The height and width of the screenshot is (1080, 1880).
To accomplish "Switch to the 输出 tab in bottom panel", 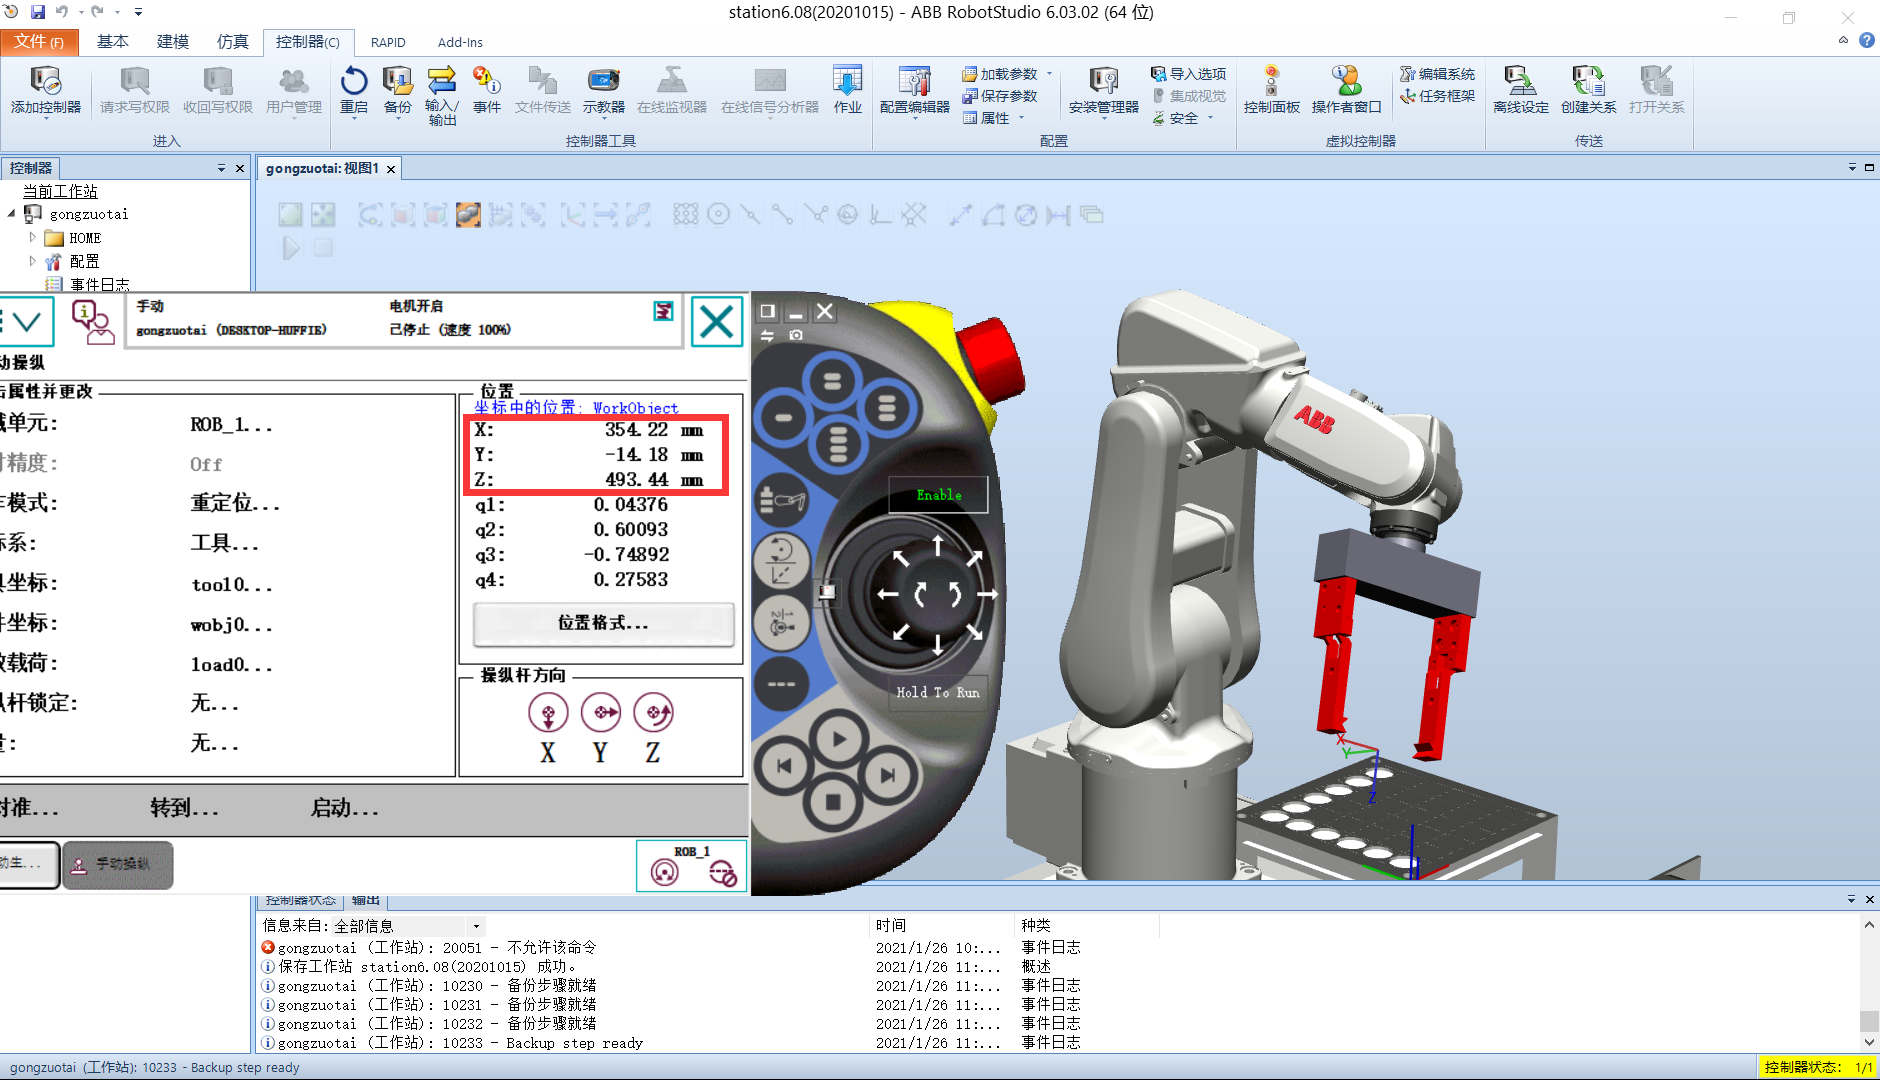I will click(x=364, y=899).
